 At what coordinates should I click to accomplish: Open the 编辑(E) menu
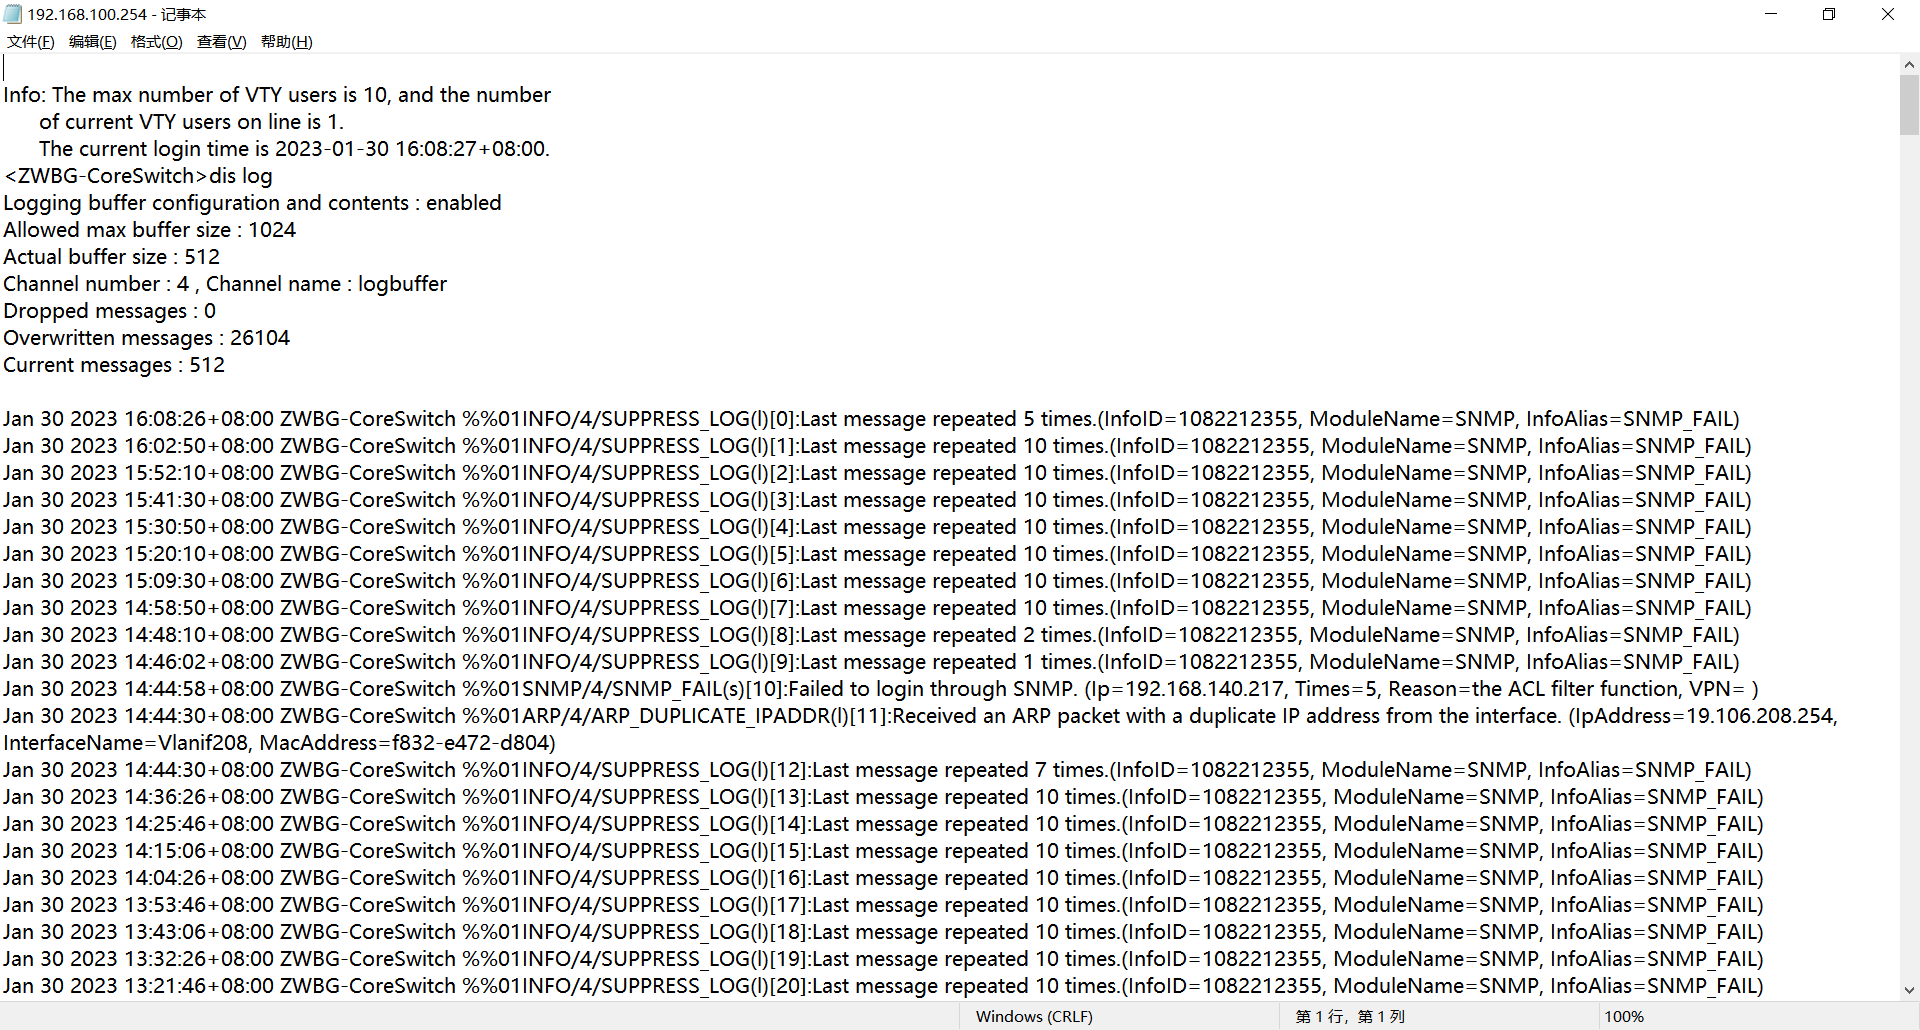(92, 42)
